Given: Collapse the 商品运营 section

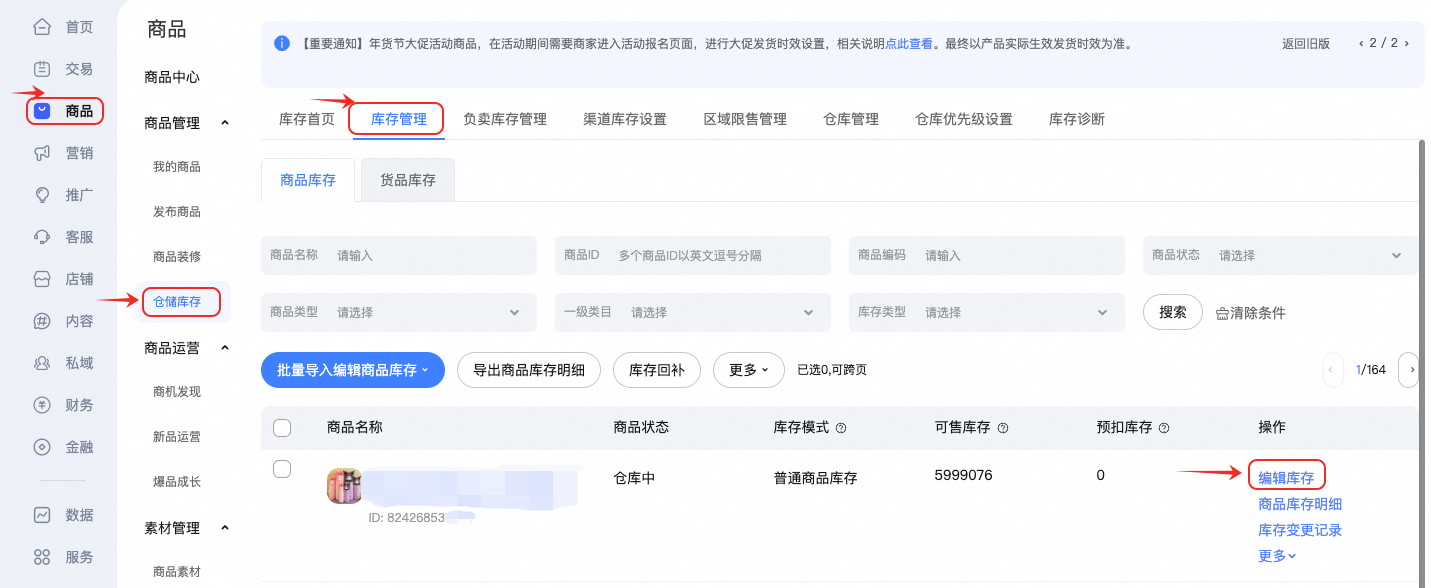Looking at the screenshot, I should coord(225,348).
